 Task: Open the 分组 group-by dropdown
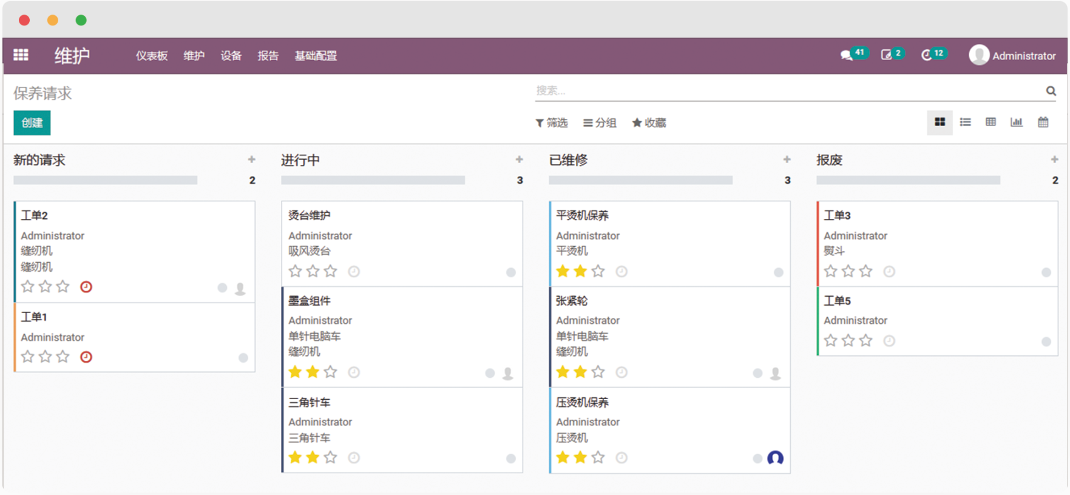coord(600,123)
